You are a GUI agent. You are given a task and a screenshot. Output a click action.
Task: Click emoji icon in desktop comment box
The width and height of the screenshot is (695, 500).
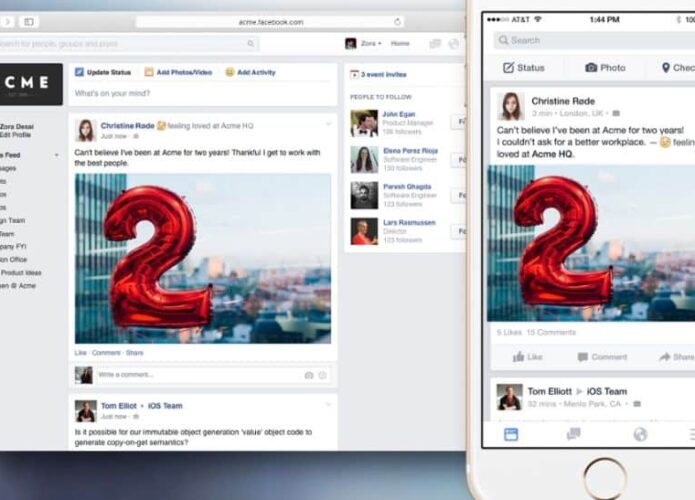(323, 375)
